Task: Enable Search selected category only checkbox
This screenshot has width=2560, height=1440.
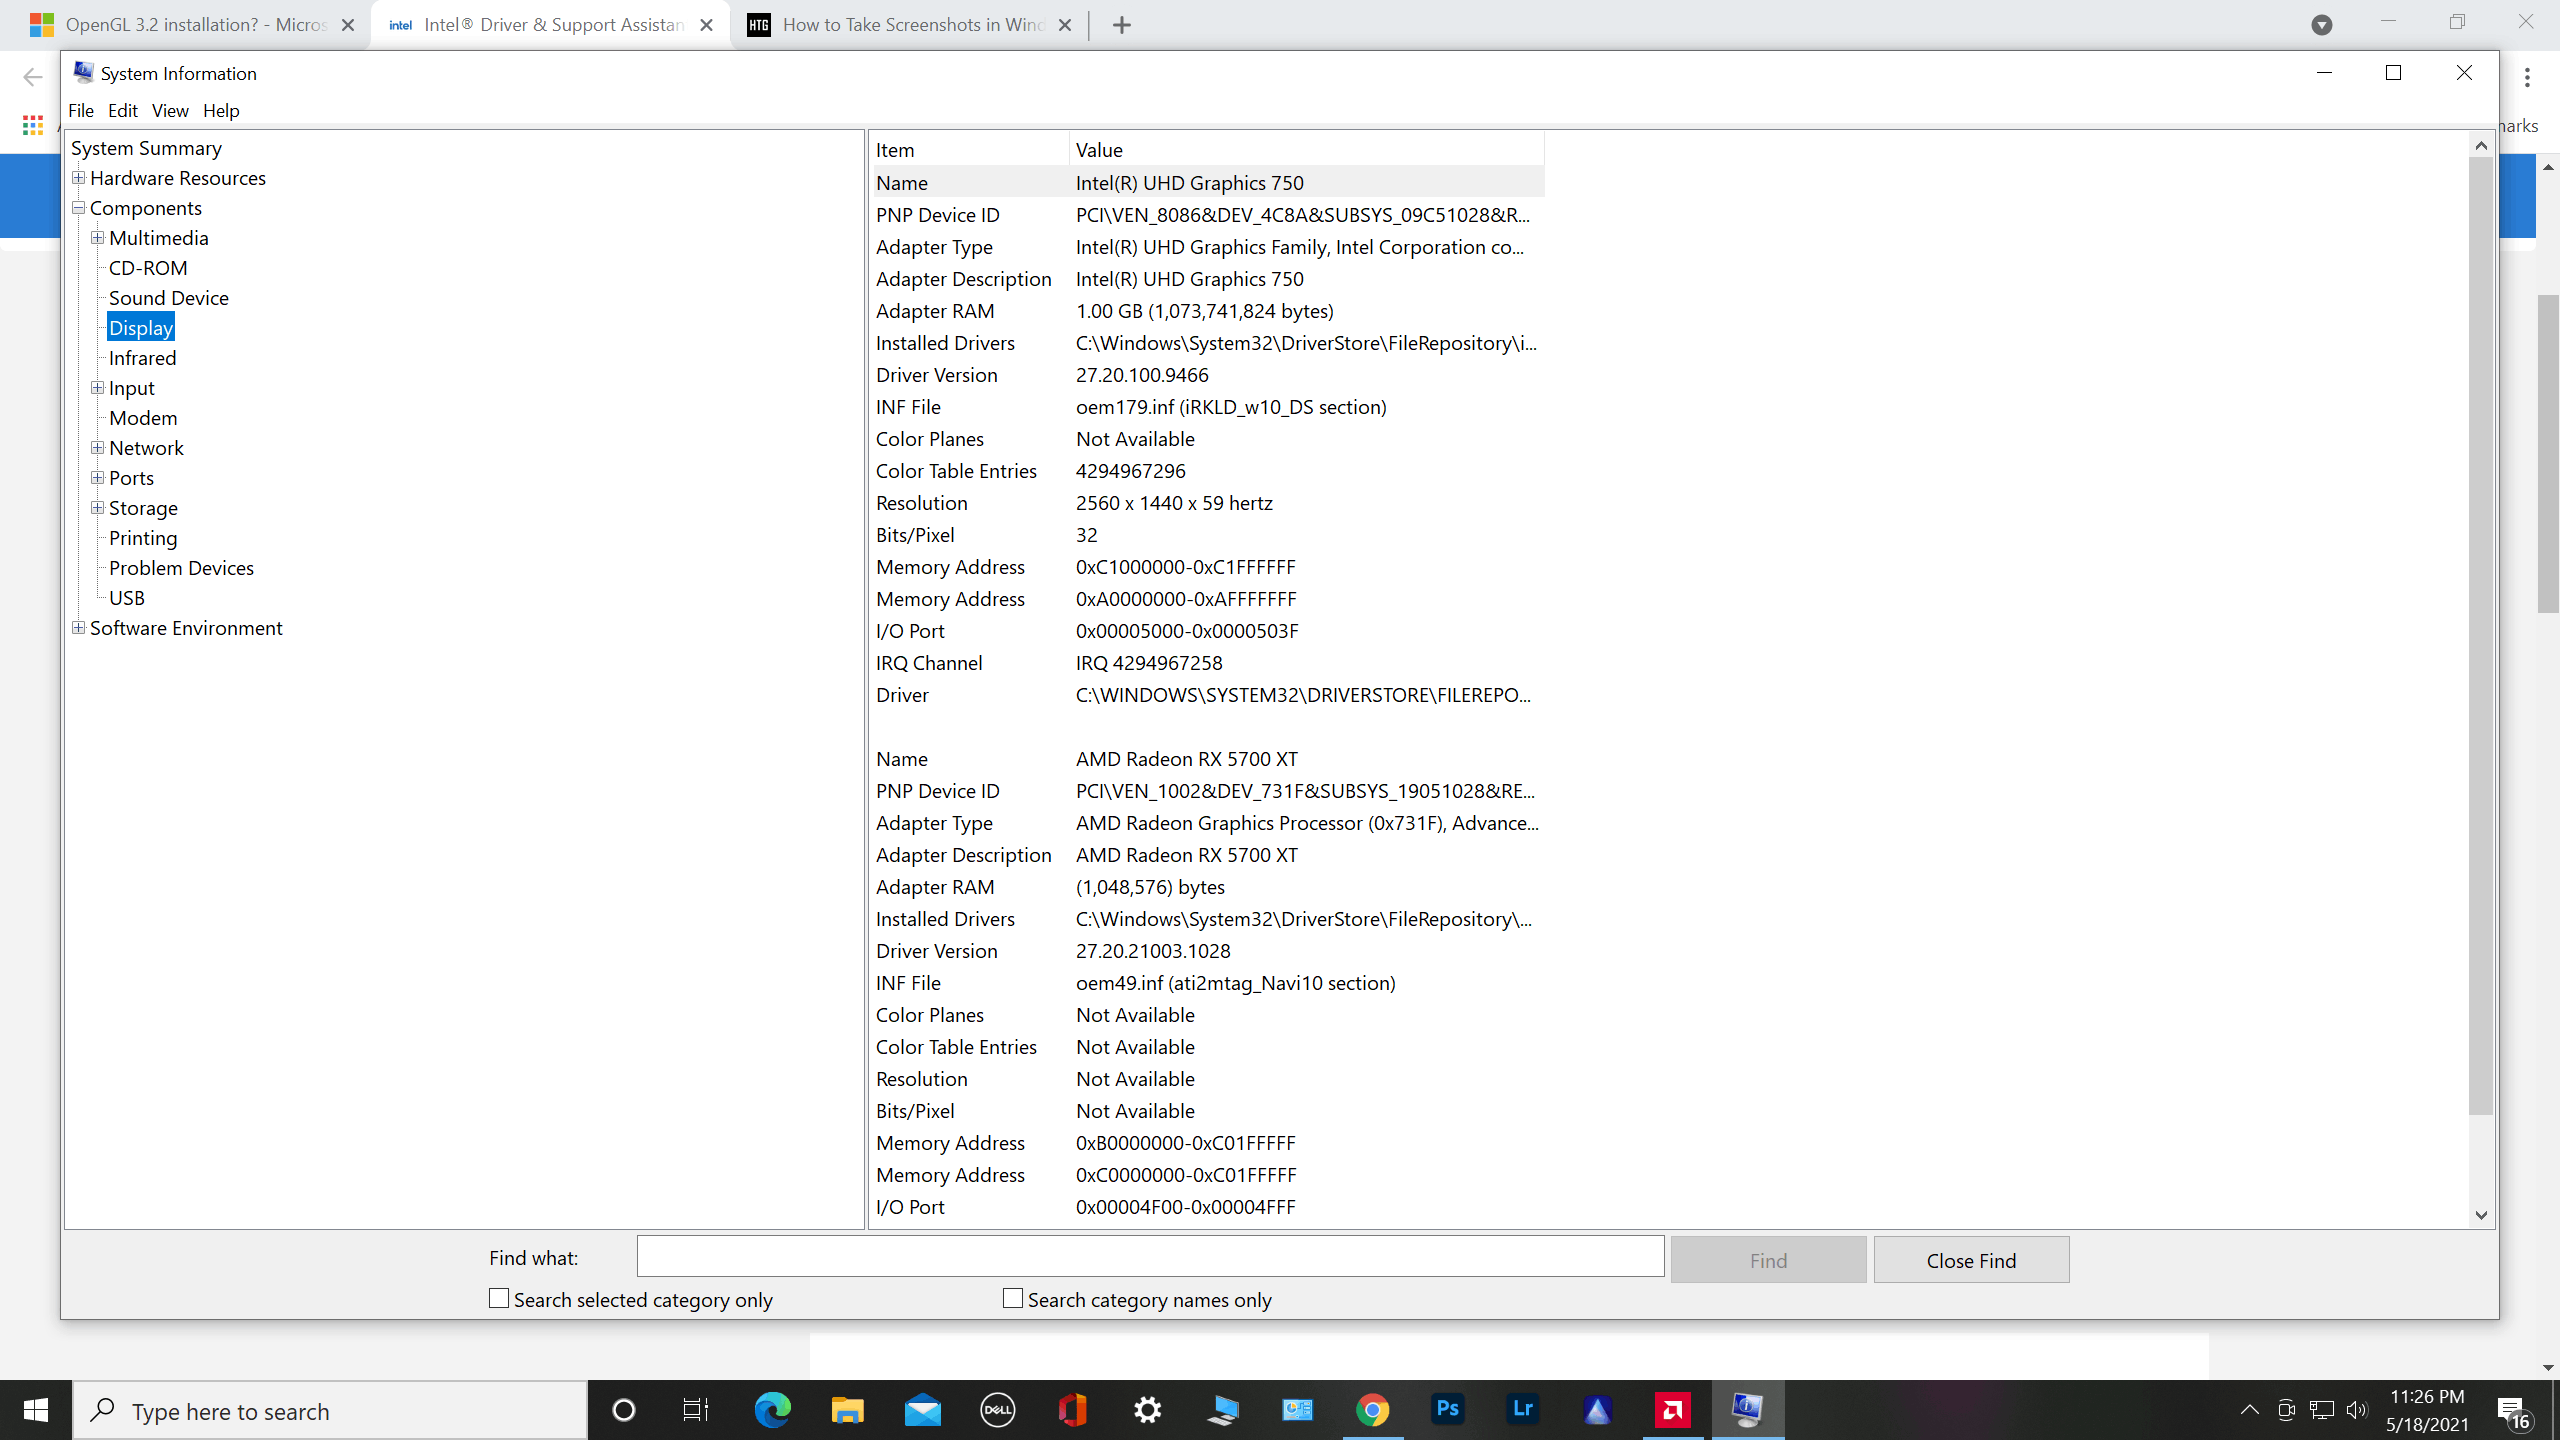Action: point(498,1298)
